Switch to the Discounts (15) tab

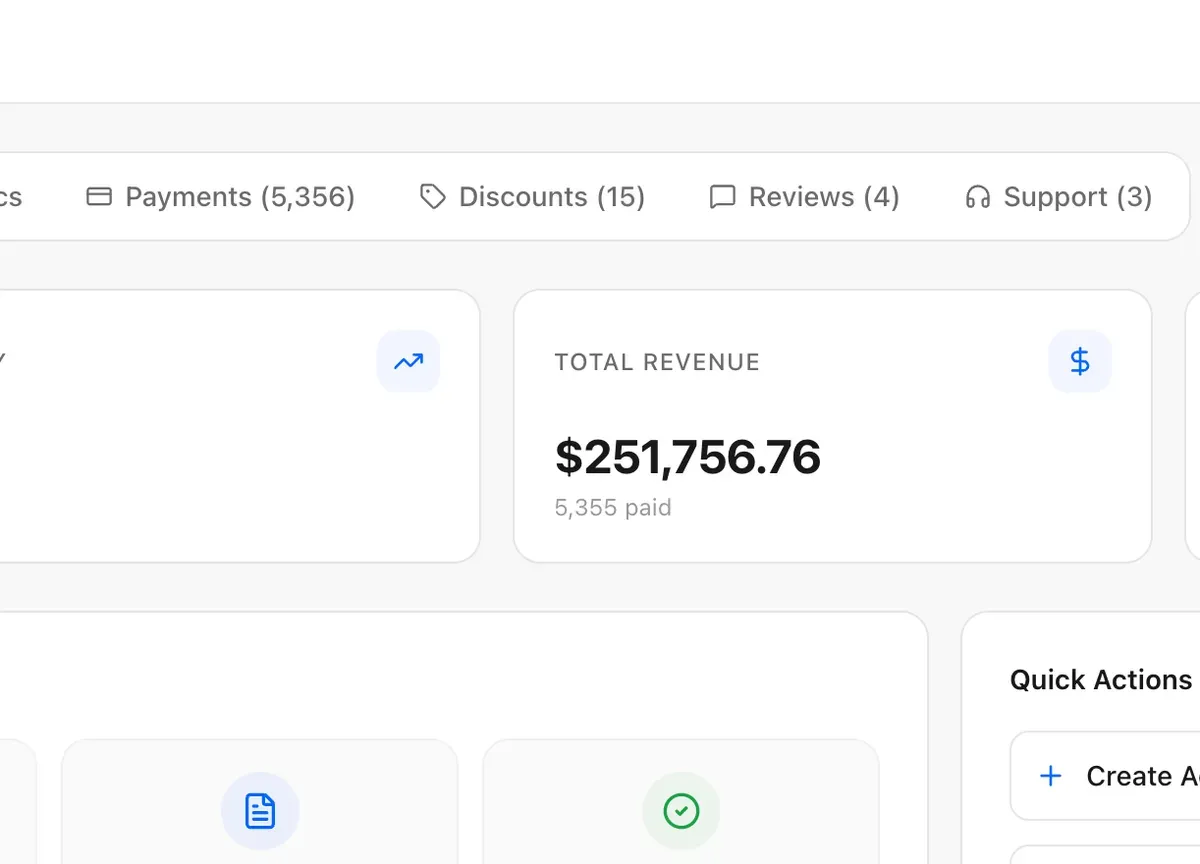tap(532, 197)
